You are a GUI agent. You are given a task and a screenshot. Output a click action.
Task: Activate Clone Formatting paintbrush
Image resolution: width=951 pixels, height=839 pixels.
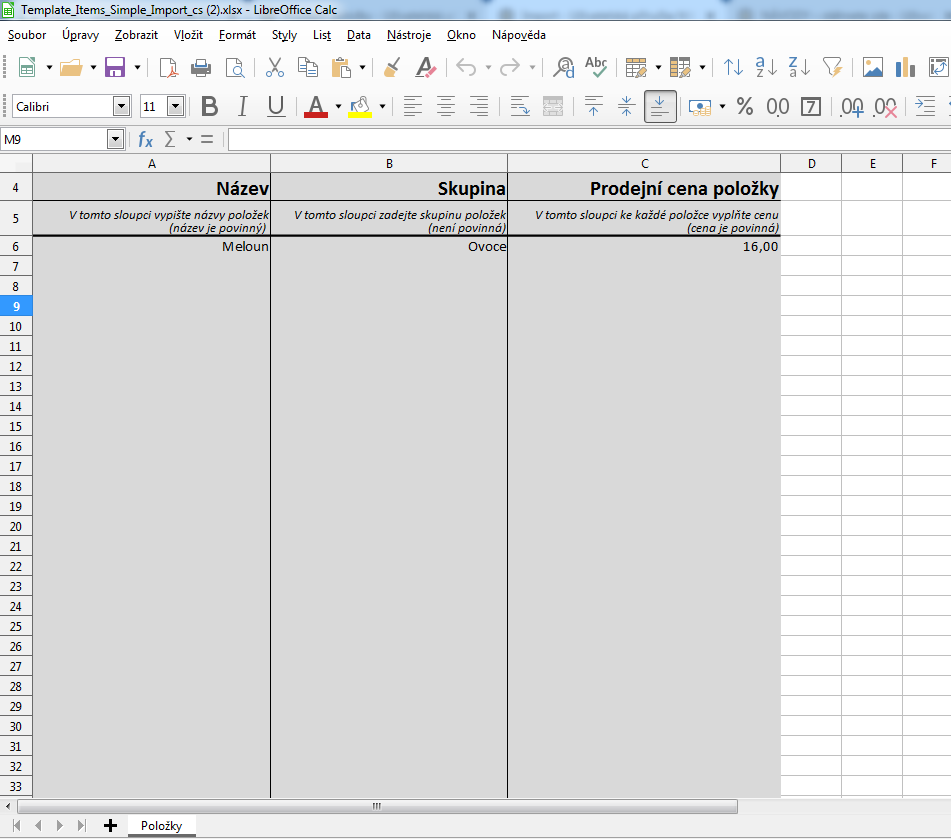click(392, 67)
